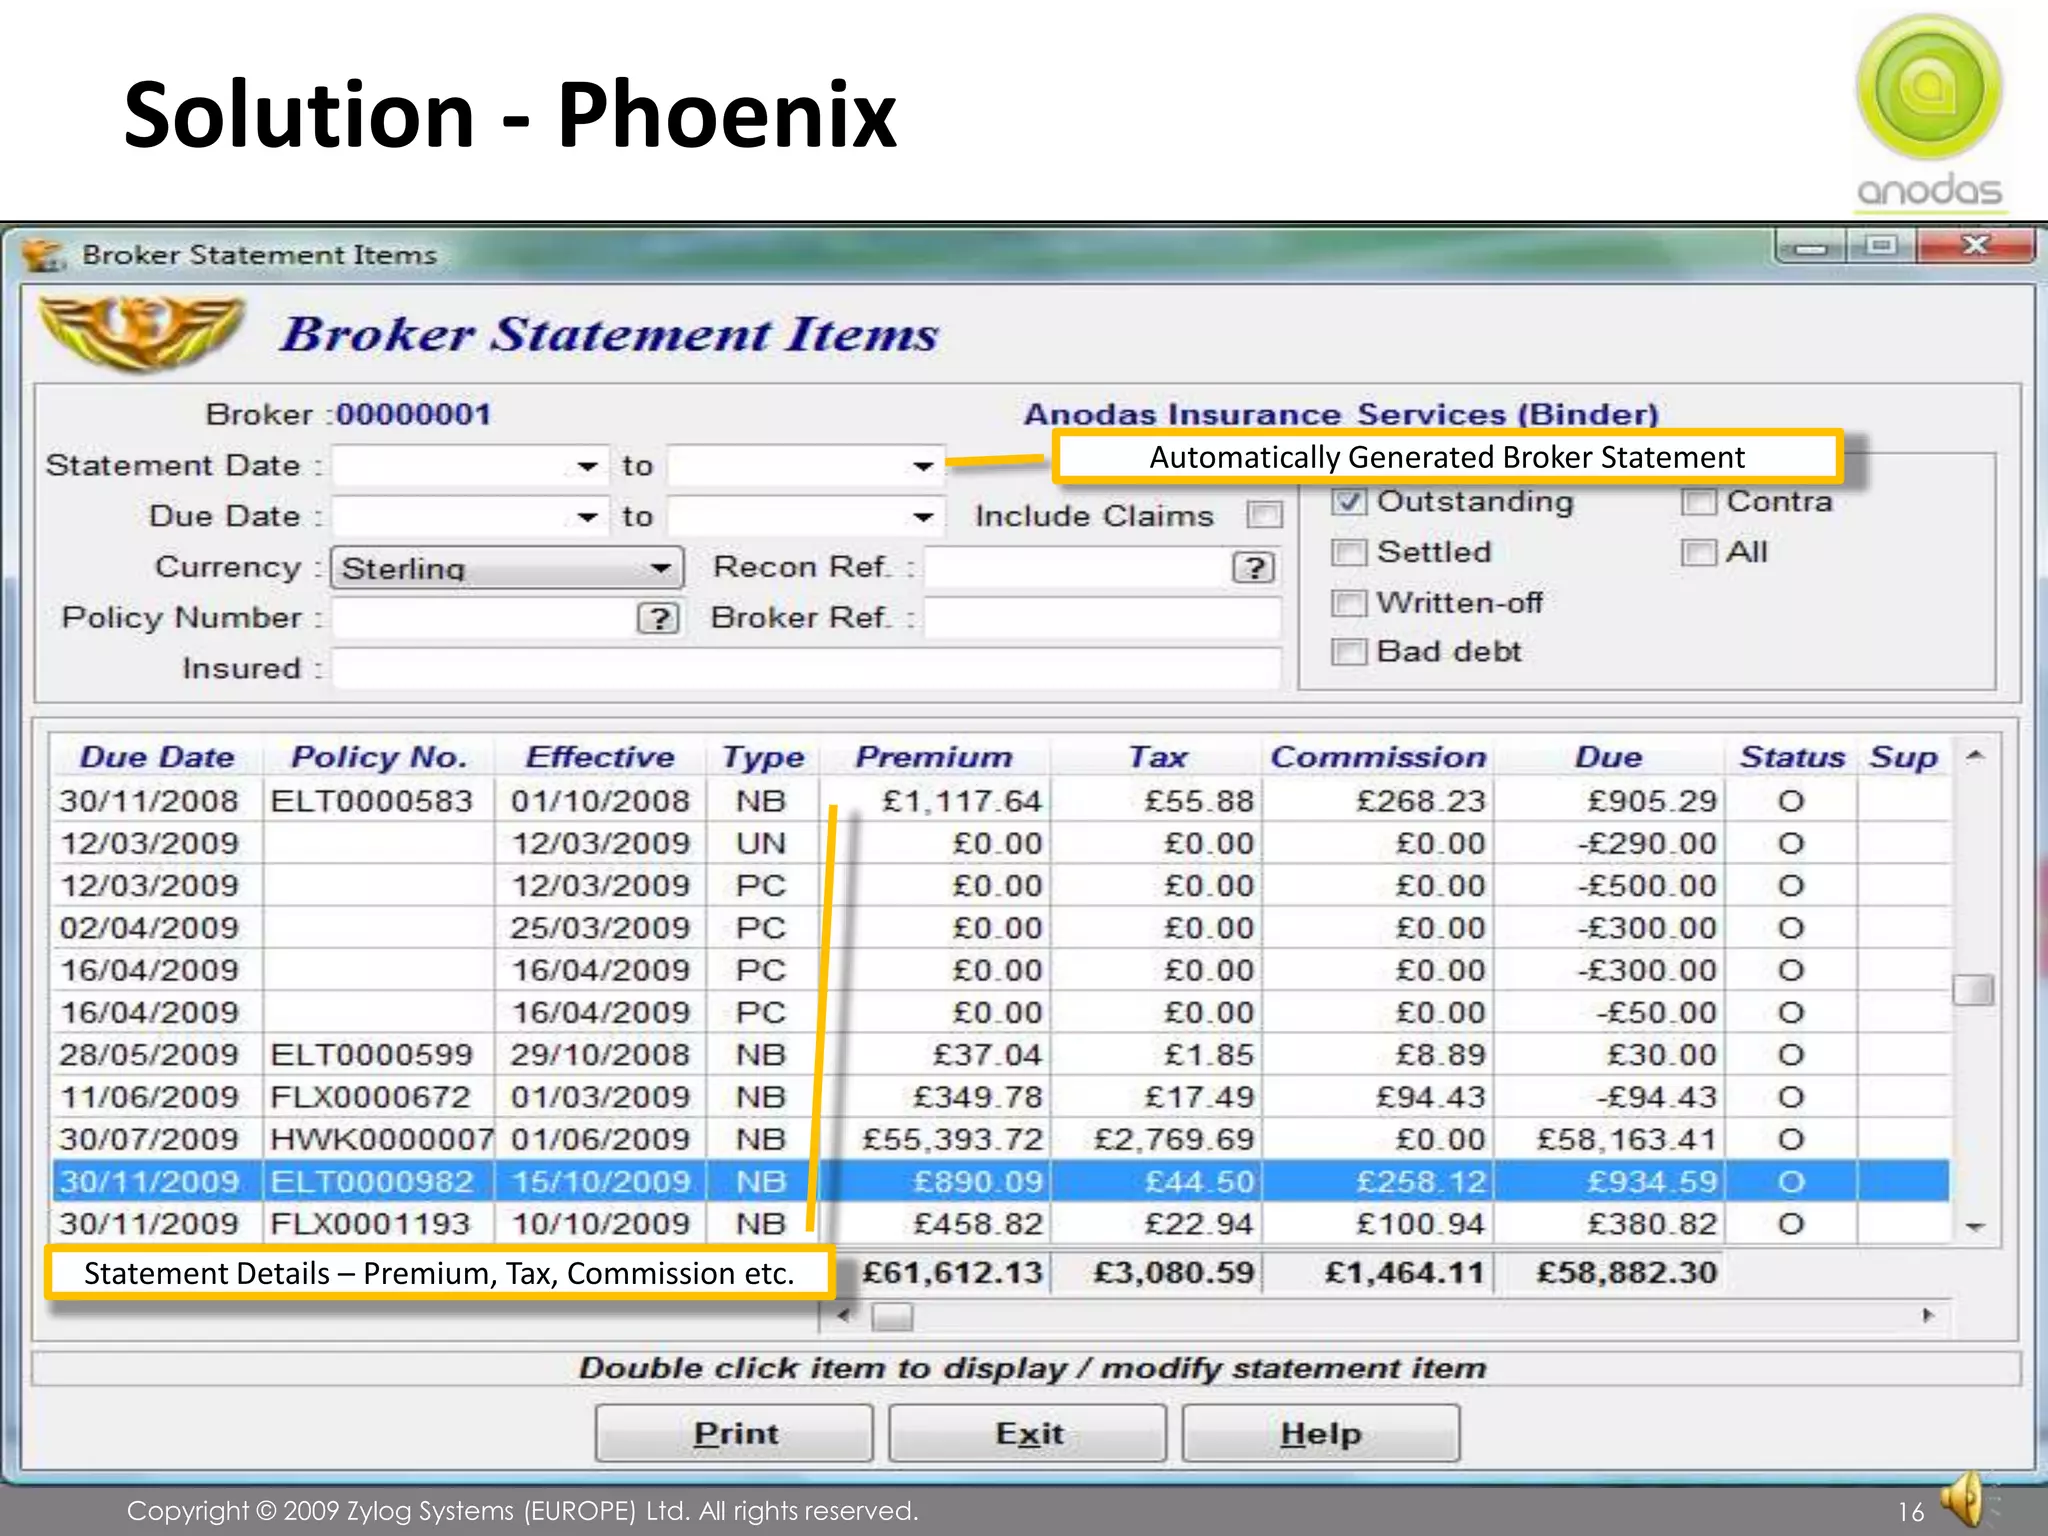Image resolution: width=2048 pixels, height=1536 pixels.
Task: Click into the Broker Ref input field
Action: (1102, 618)
